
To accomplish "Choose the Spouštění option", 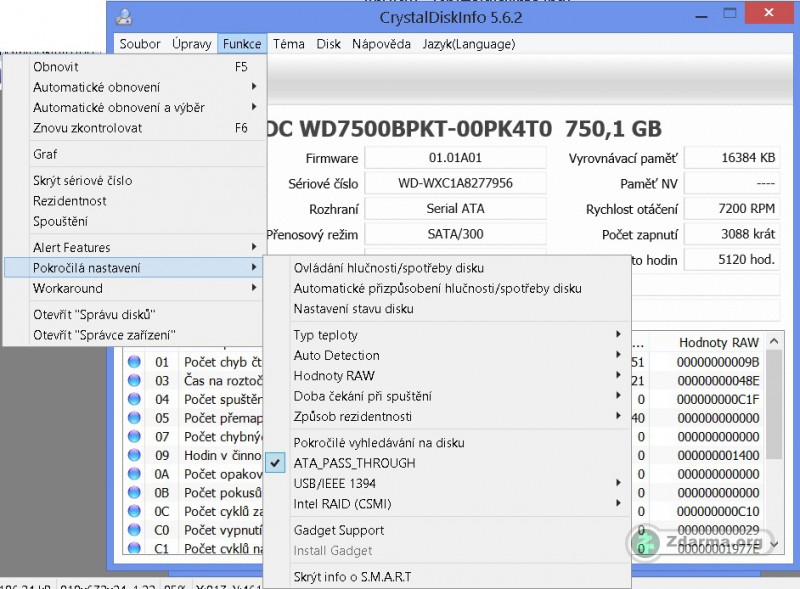I will point(135,222).
